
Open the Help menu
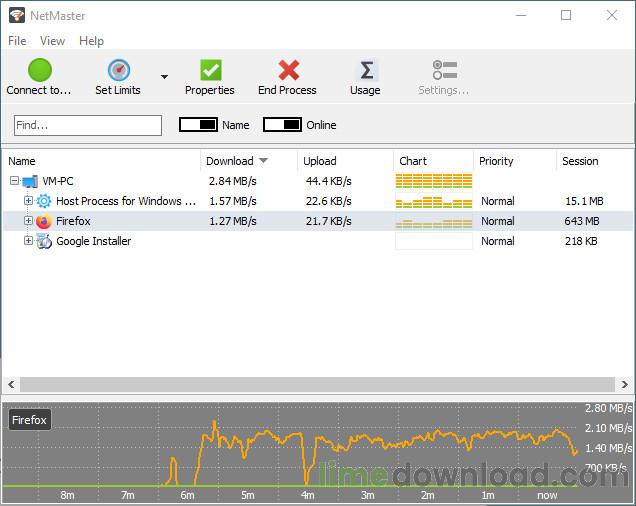pos(91,41)
